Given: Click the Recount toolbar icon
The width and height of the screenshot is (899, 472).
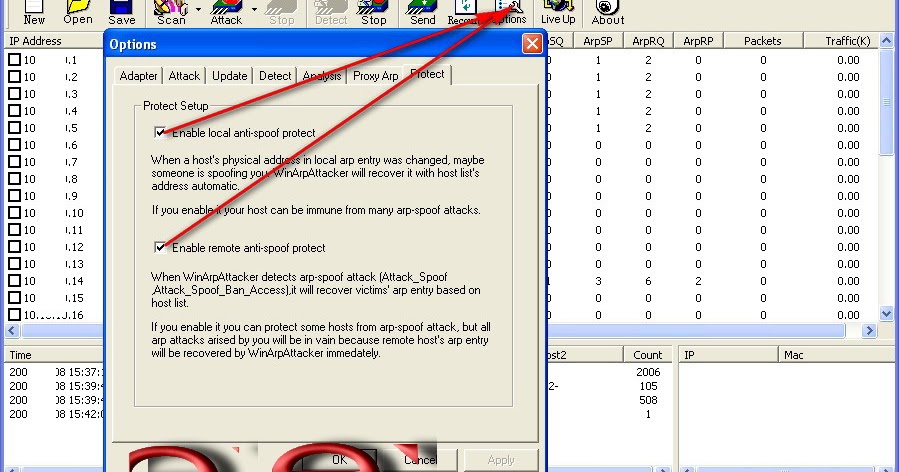Looking at the screenshot, I should tap(465, 13).
